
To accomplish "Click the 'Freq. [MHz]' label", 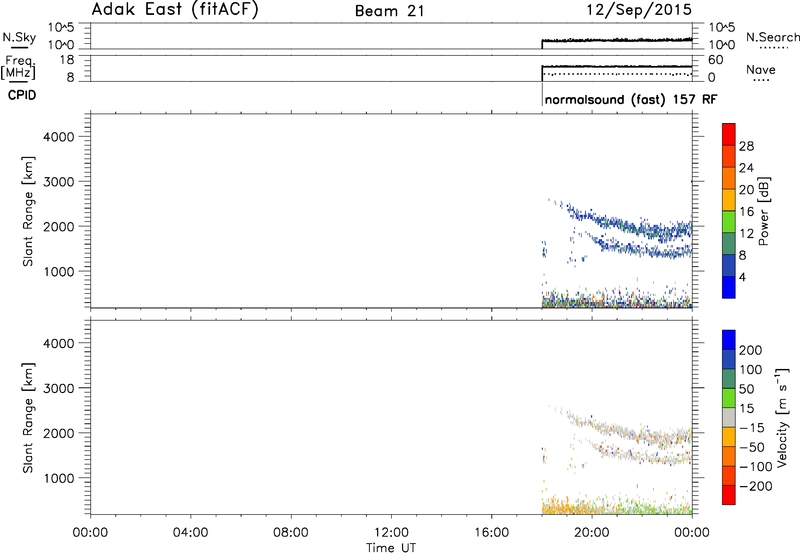I will click(x=18, y=67).
